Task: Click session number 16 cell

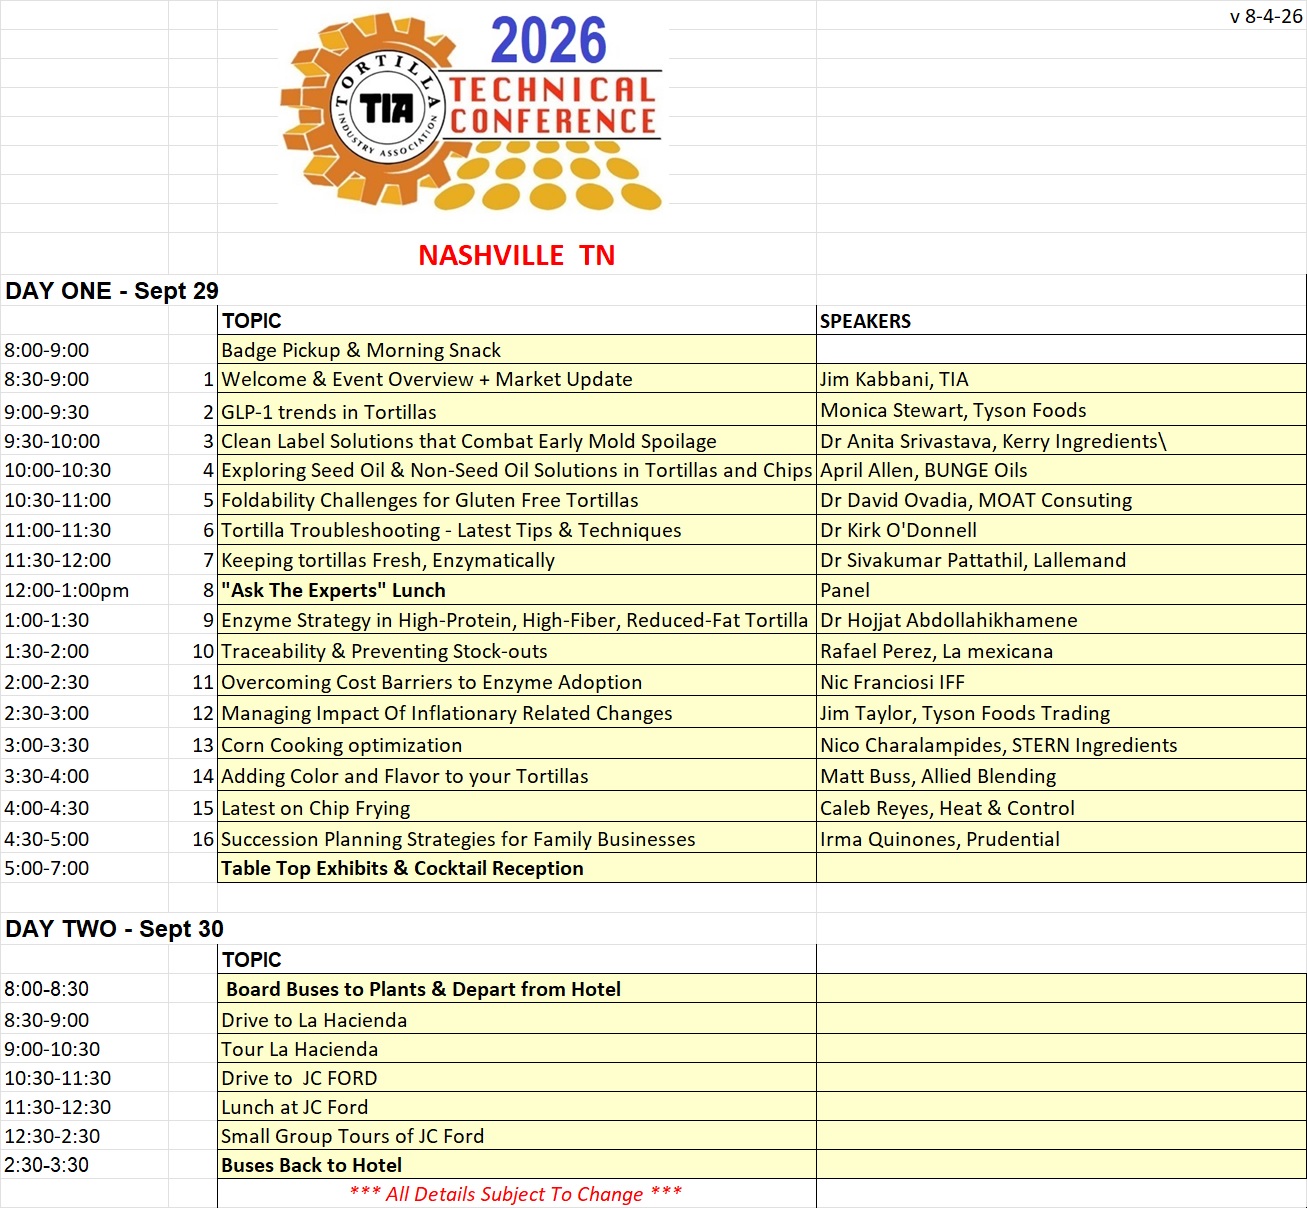Action: coord(193,839)
